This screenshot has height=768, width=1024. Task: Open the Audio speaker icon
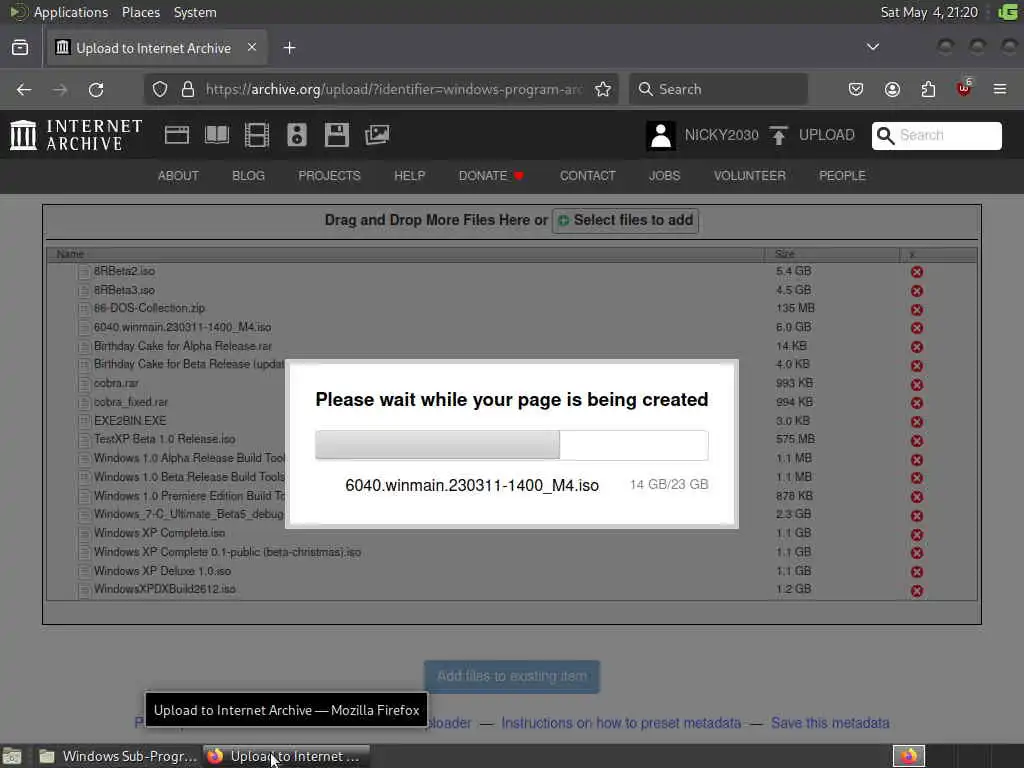pos(296,135)
